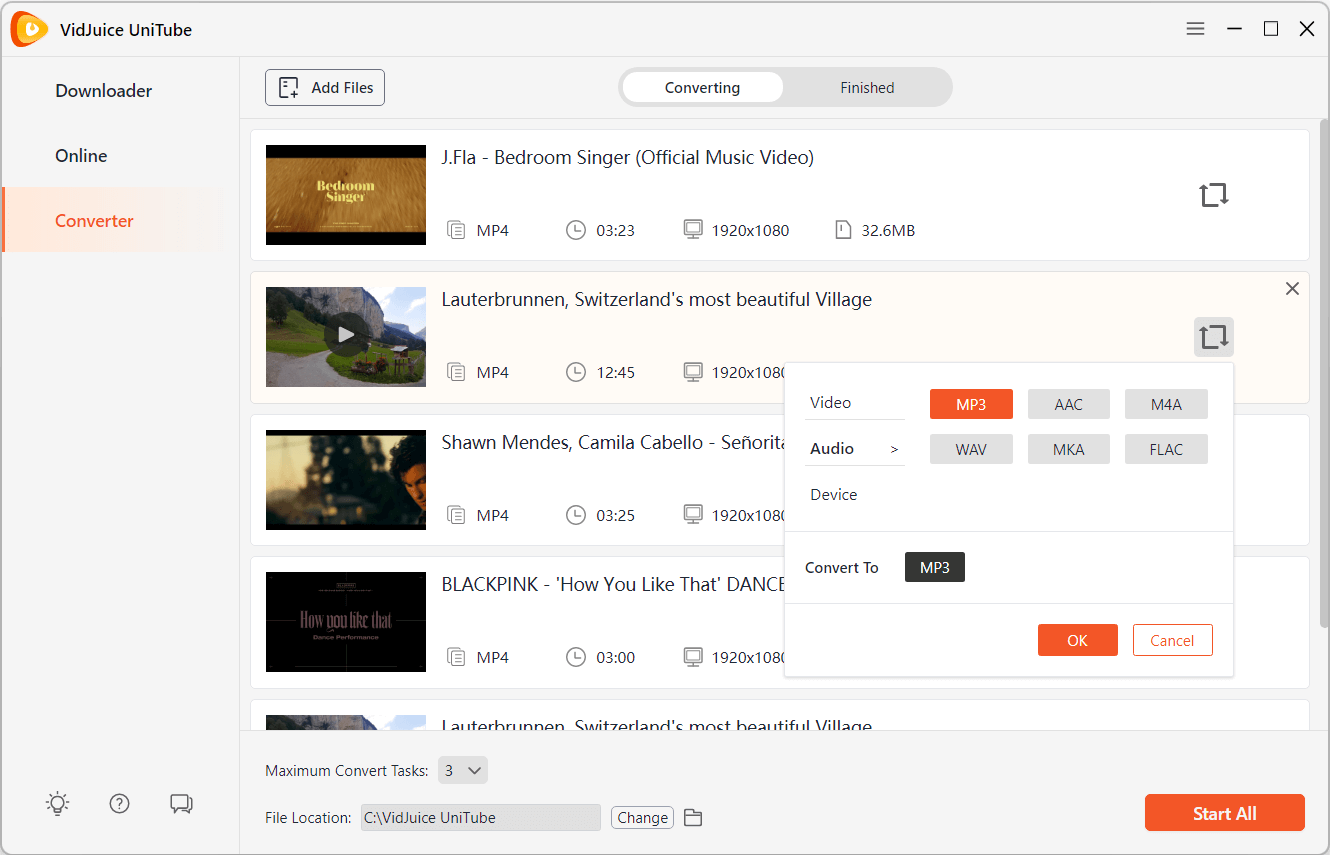The image size is (1330, 855).
Task: Pick the WAV format option
Action: coord(970,450)
